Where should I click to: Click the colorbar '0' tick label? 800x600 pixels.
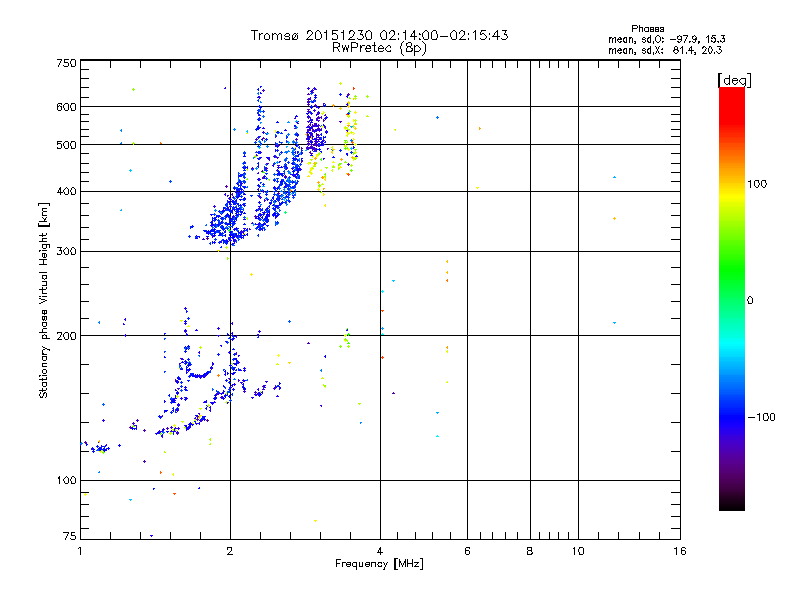click(749, 301)
